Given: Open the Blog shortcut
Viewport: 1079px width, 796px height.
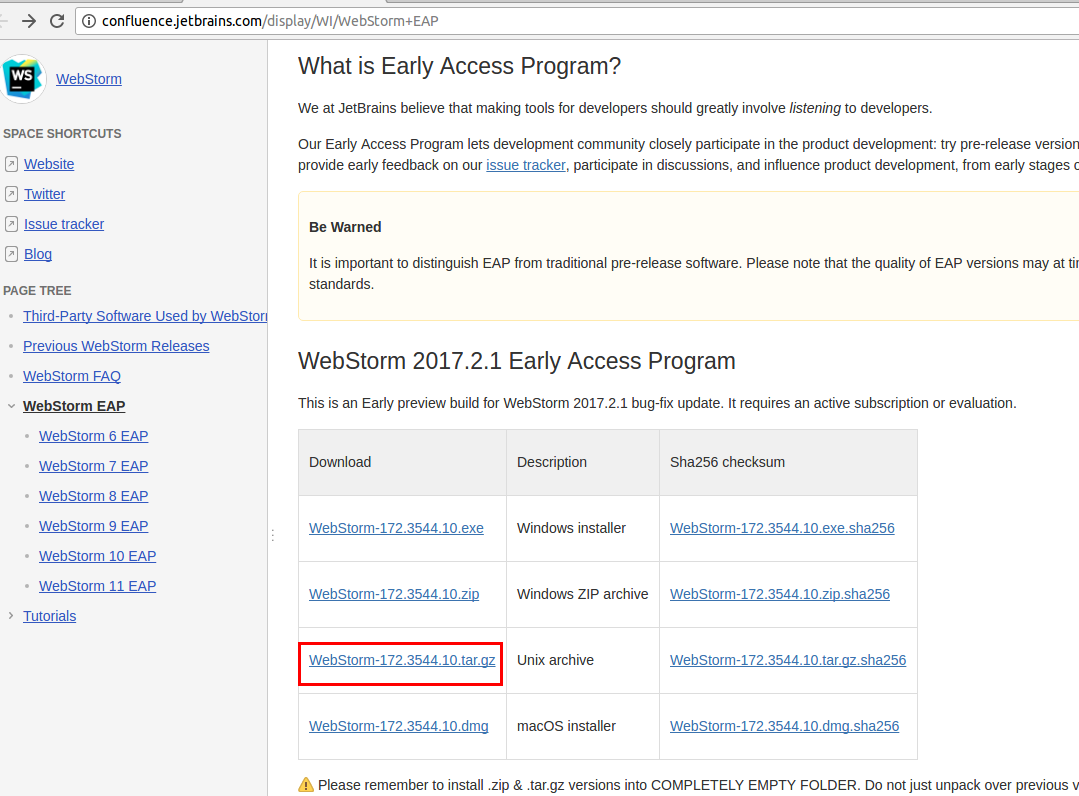Looking at the screenshot, I should [x=38, y=254].
